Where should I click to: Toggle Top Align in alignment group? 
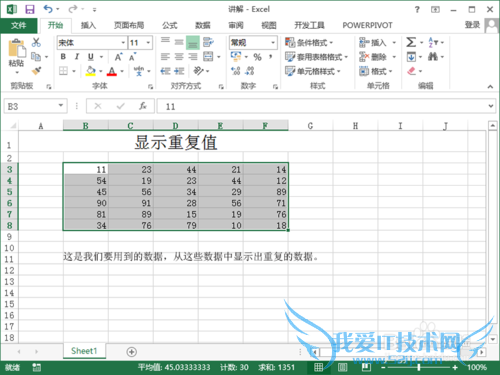tap(165, 42)
